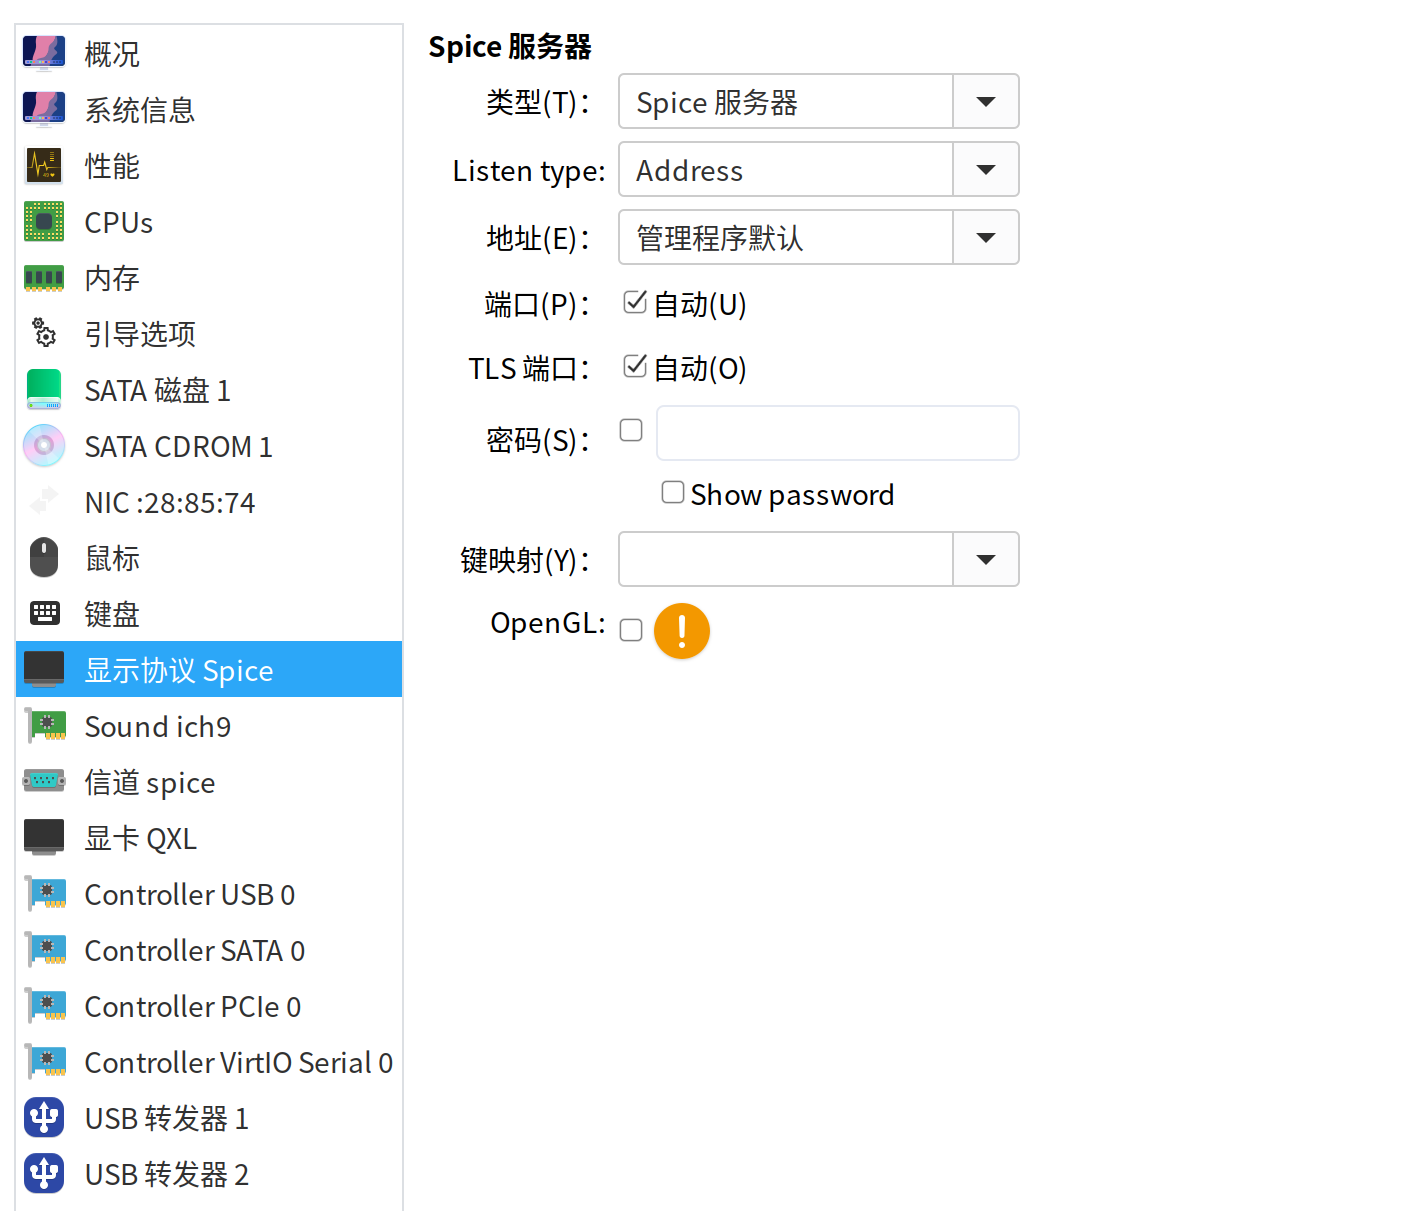Open the SATA 磁盘 1 disk icon

44,390
